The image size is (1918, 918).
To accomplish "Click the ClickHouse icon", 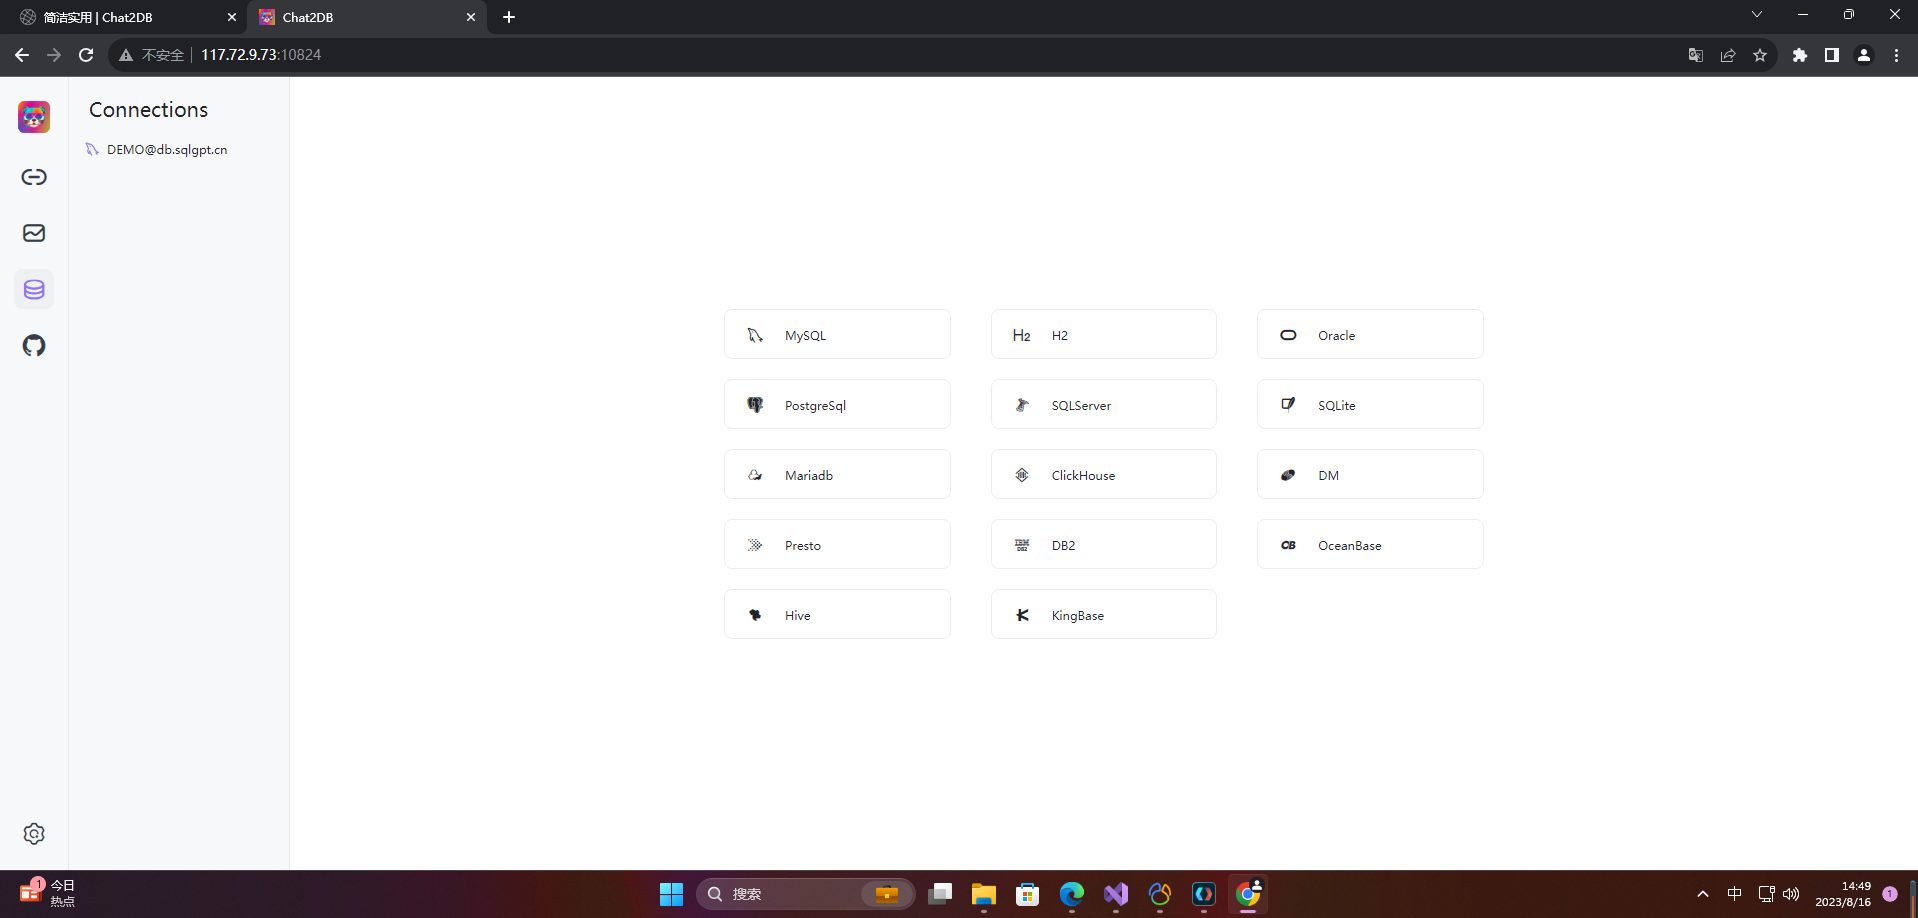I will coord(1022,475).
